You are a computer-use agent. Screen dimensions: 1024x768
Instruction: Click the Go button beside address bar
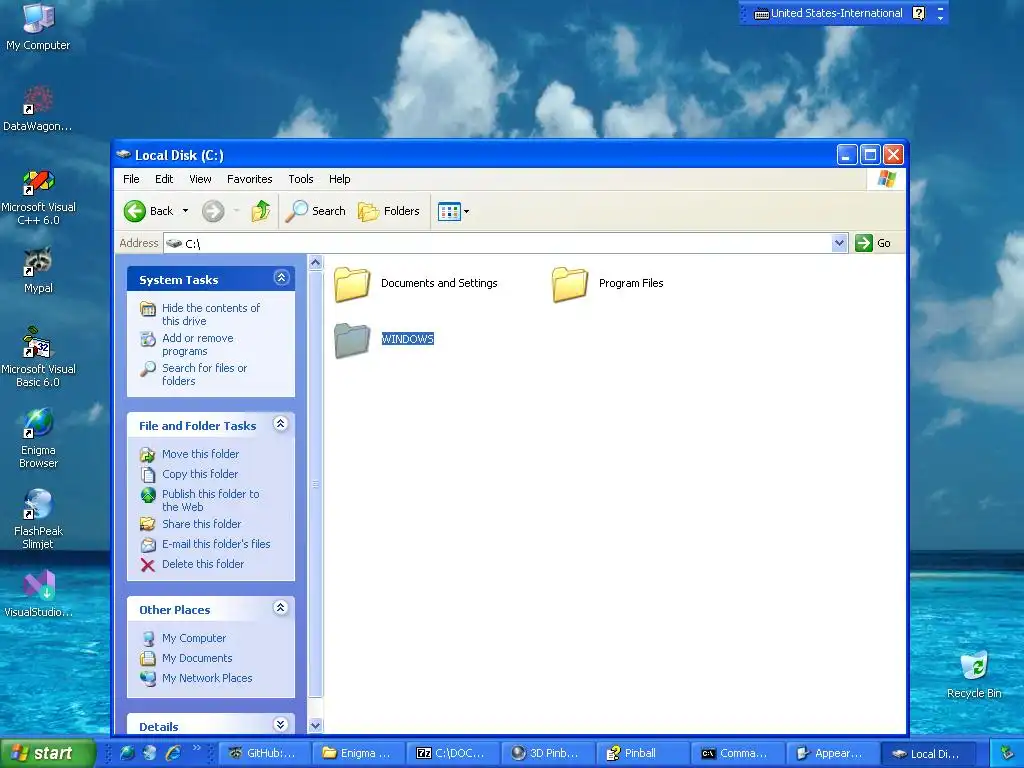tap(873, 243)
